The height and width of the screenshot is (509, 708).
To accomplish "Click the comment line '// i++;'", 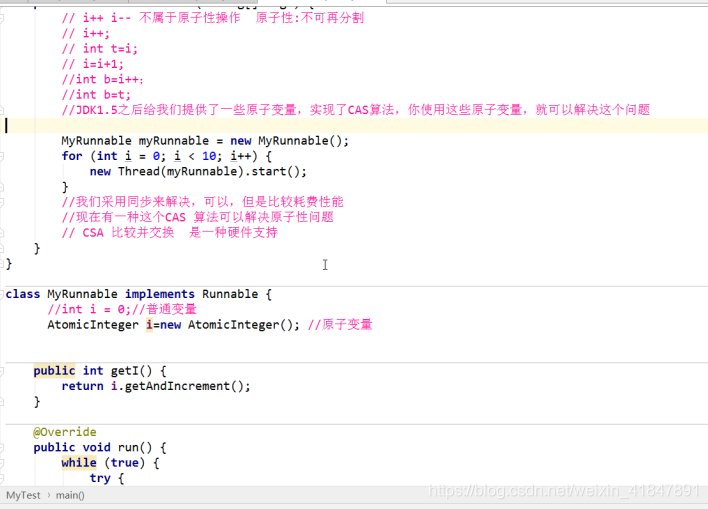I will 86,33.
